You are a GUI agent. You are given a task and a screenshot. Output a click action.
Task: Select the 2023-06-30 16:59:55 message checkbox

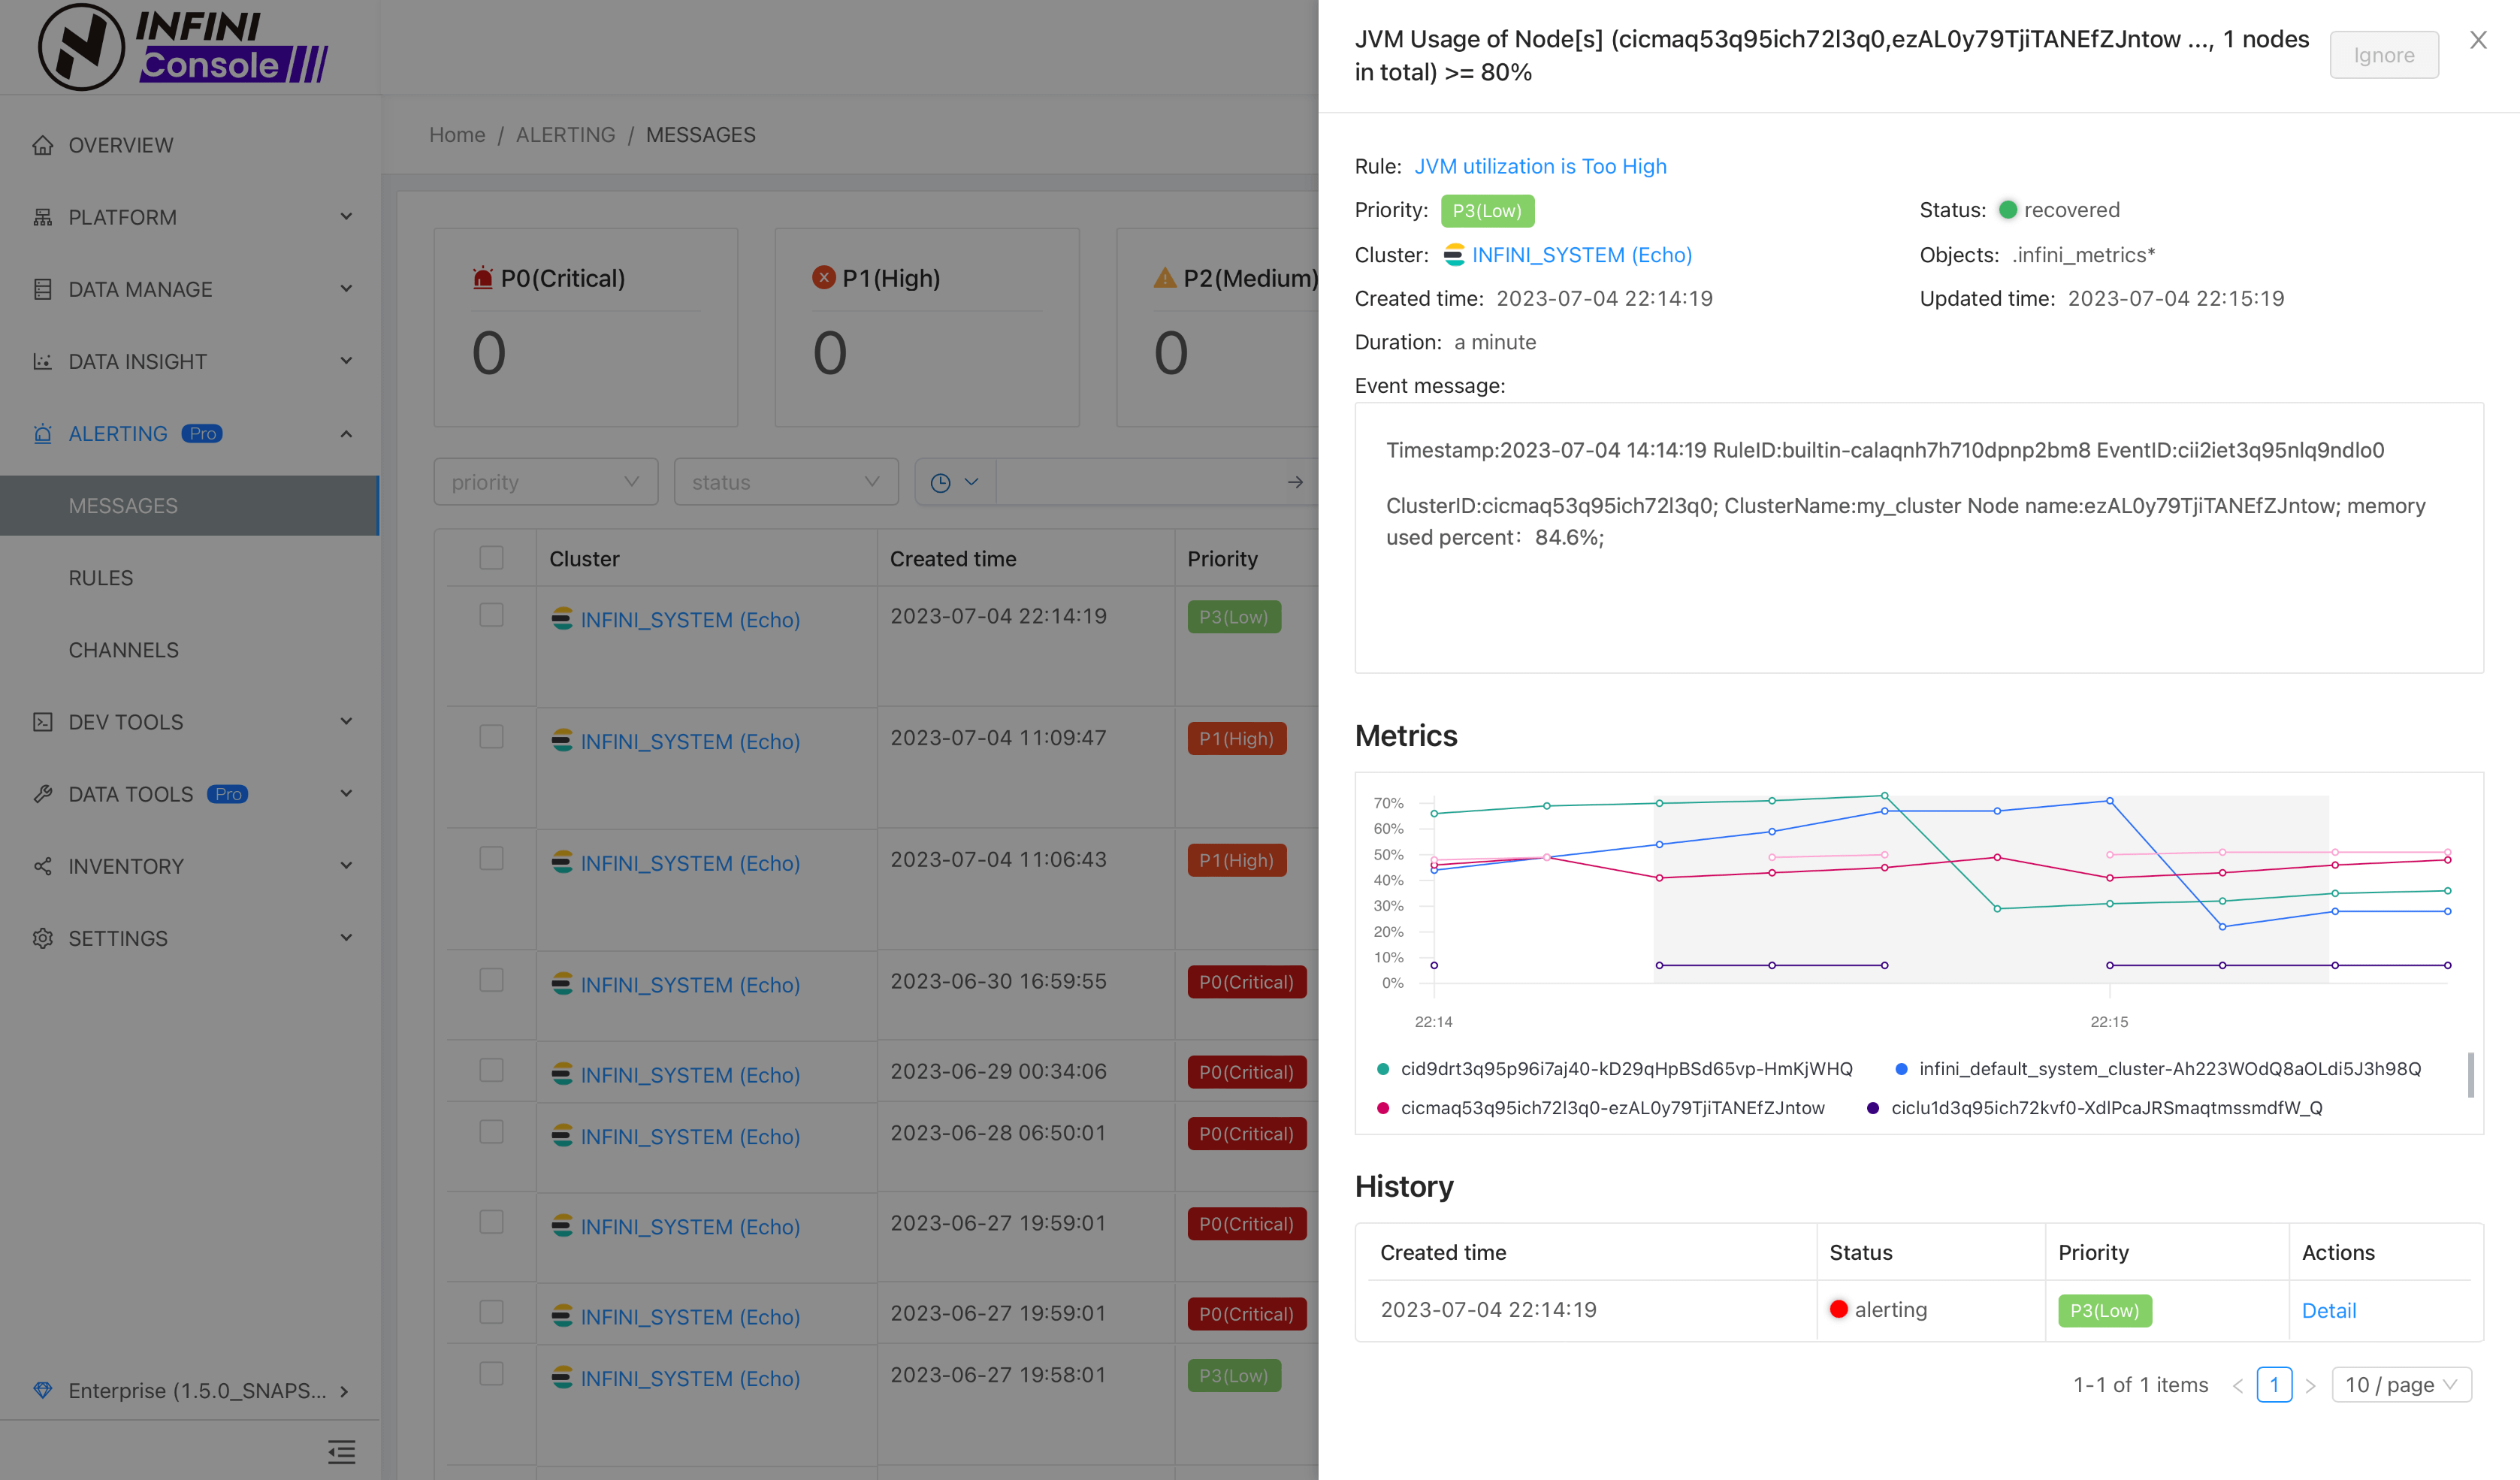coord(491,980)
